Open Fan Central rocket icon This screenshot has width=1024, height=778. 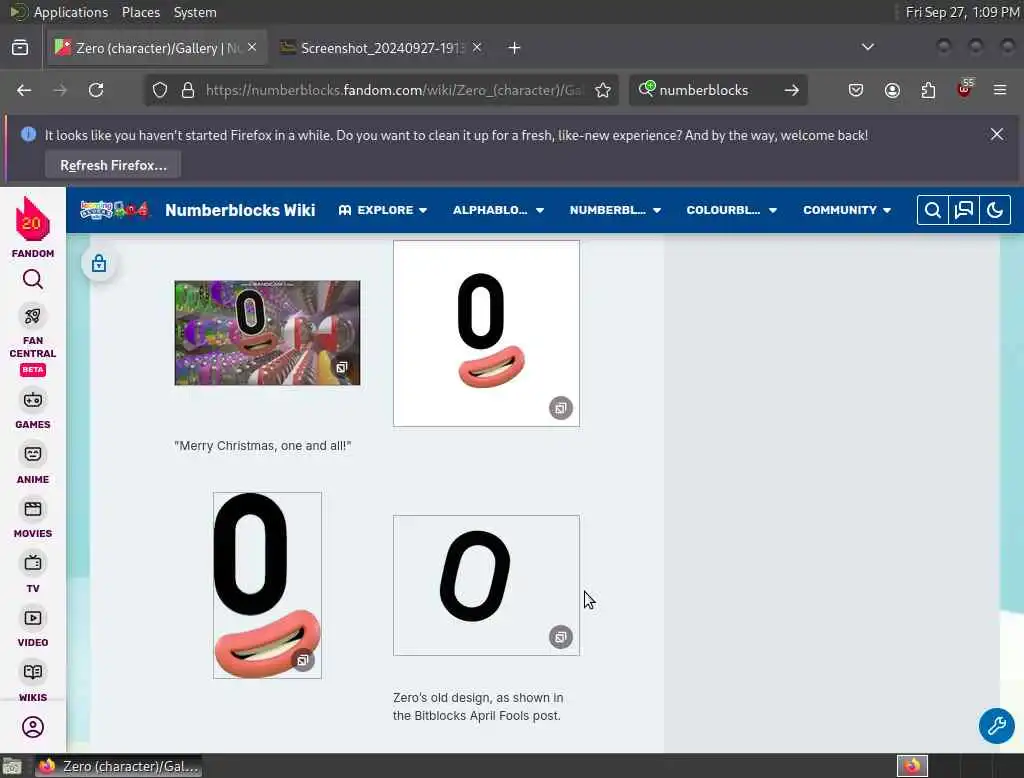[x=33, y=317]
